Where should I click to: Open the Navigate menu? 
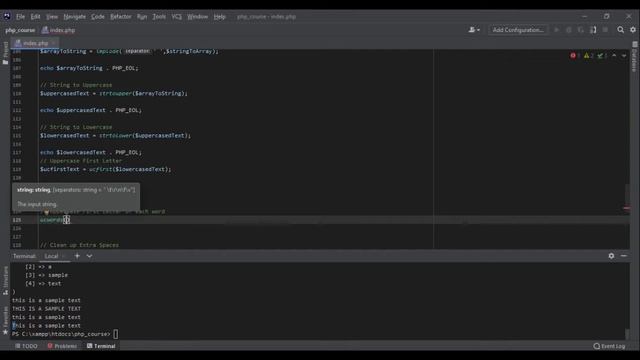(75, 17)
